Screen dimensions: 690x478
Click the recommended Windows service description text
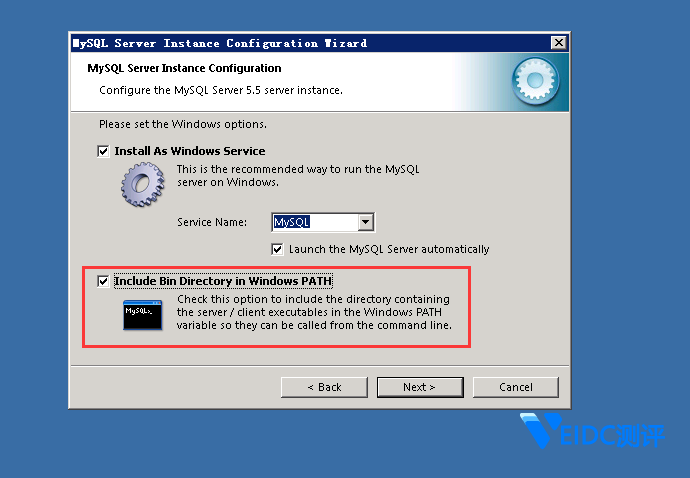[298, 176]
